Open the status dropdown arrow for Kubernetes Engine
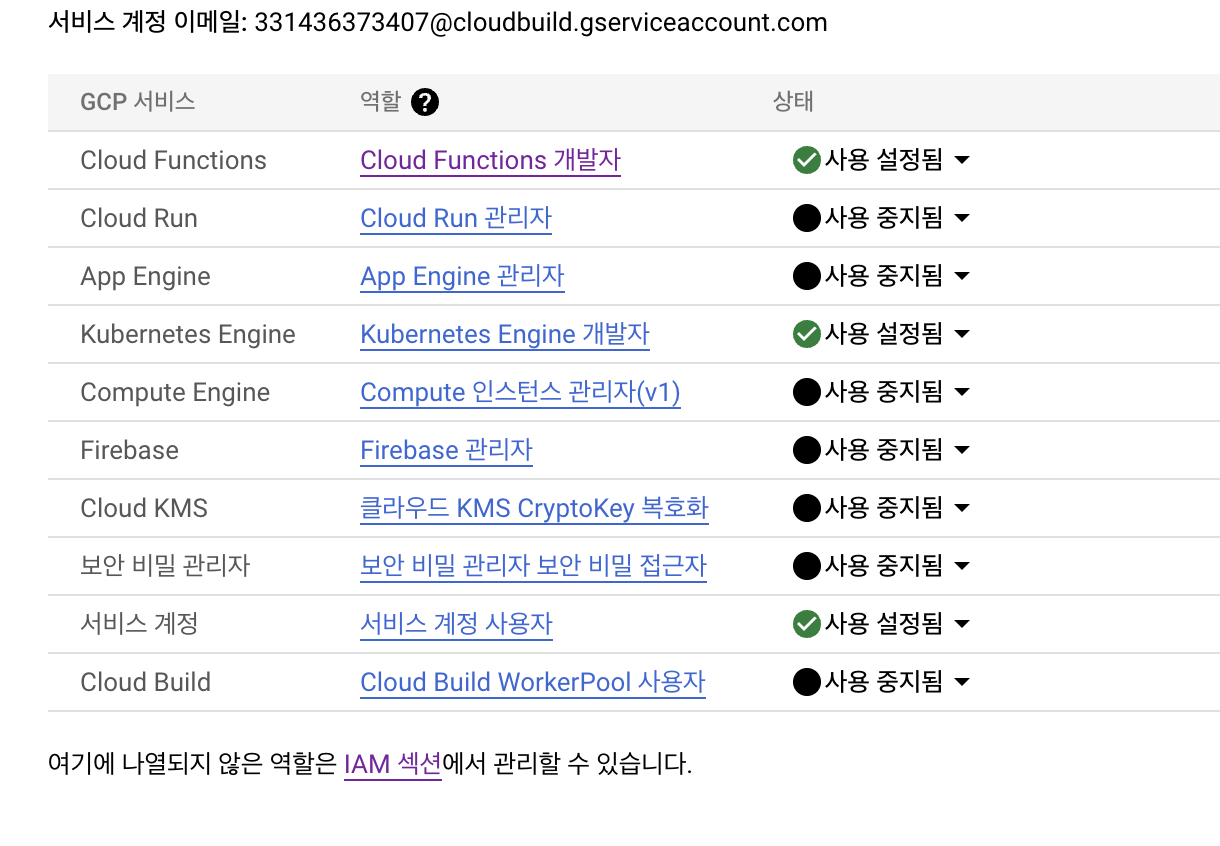This screenshot has height=846, width=1220. pos(962,335)
